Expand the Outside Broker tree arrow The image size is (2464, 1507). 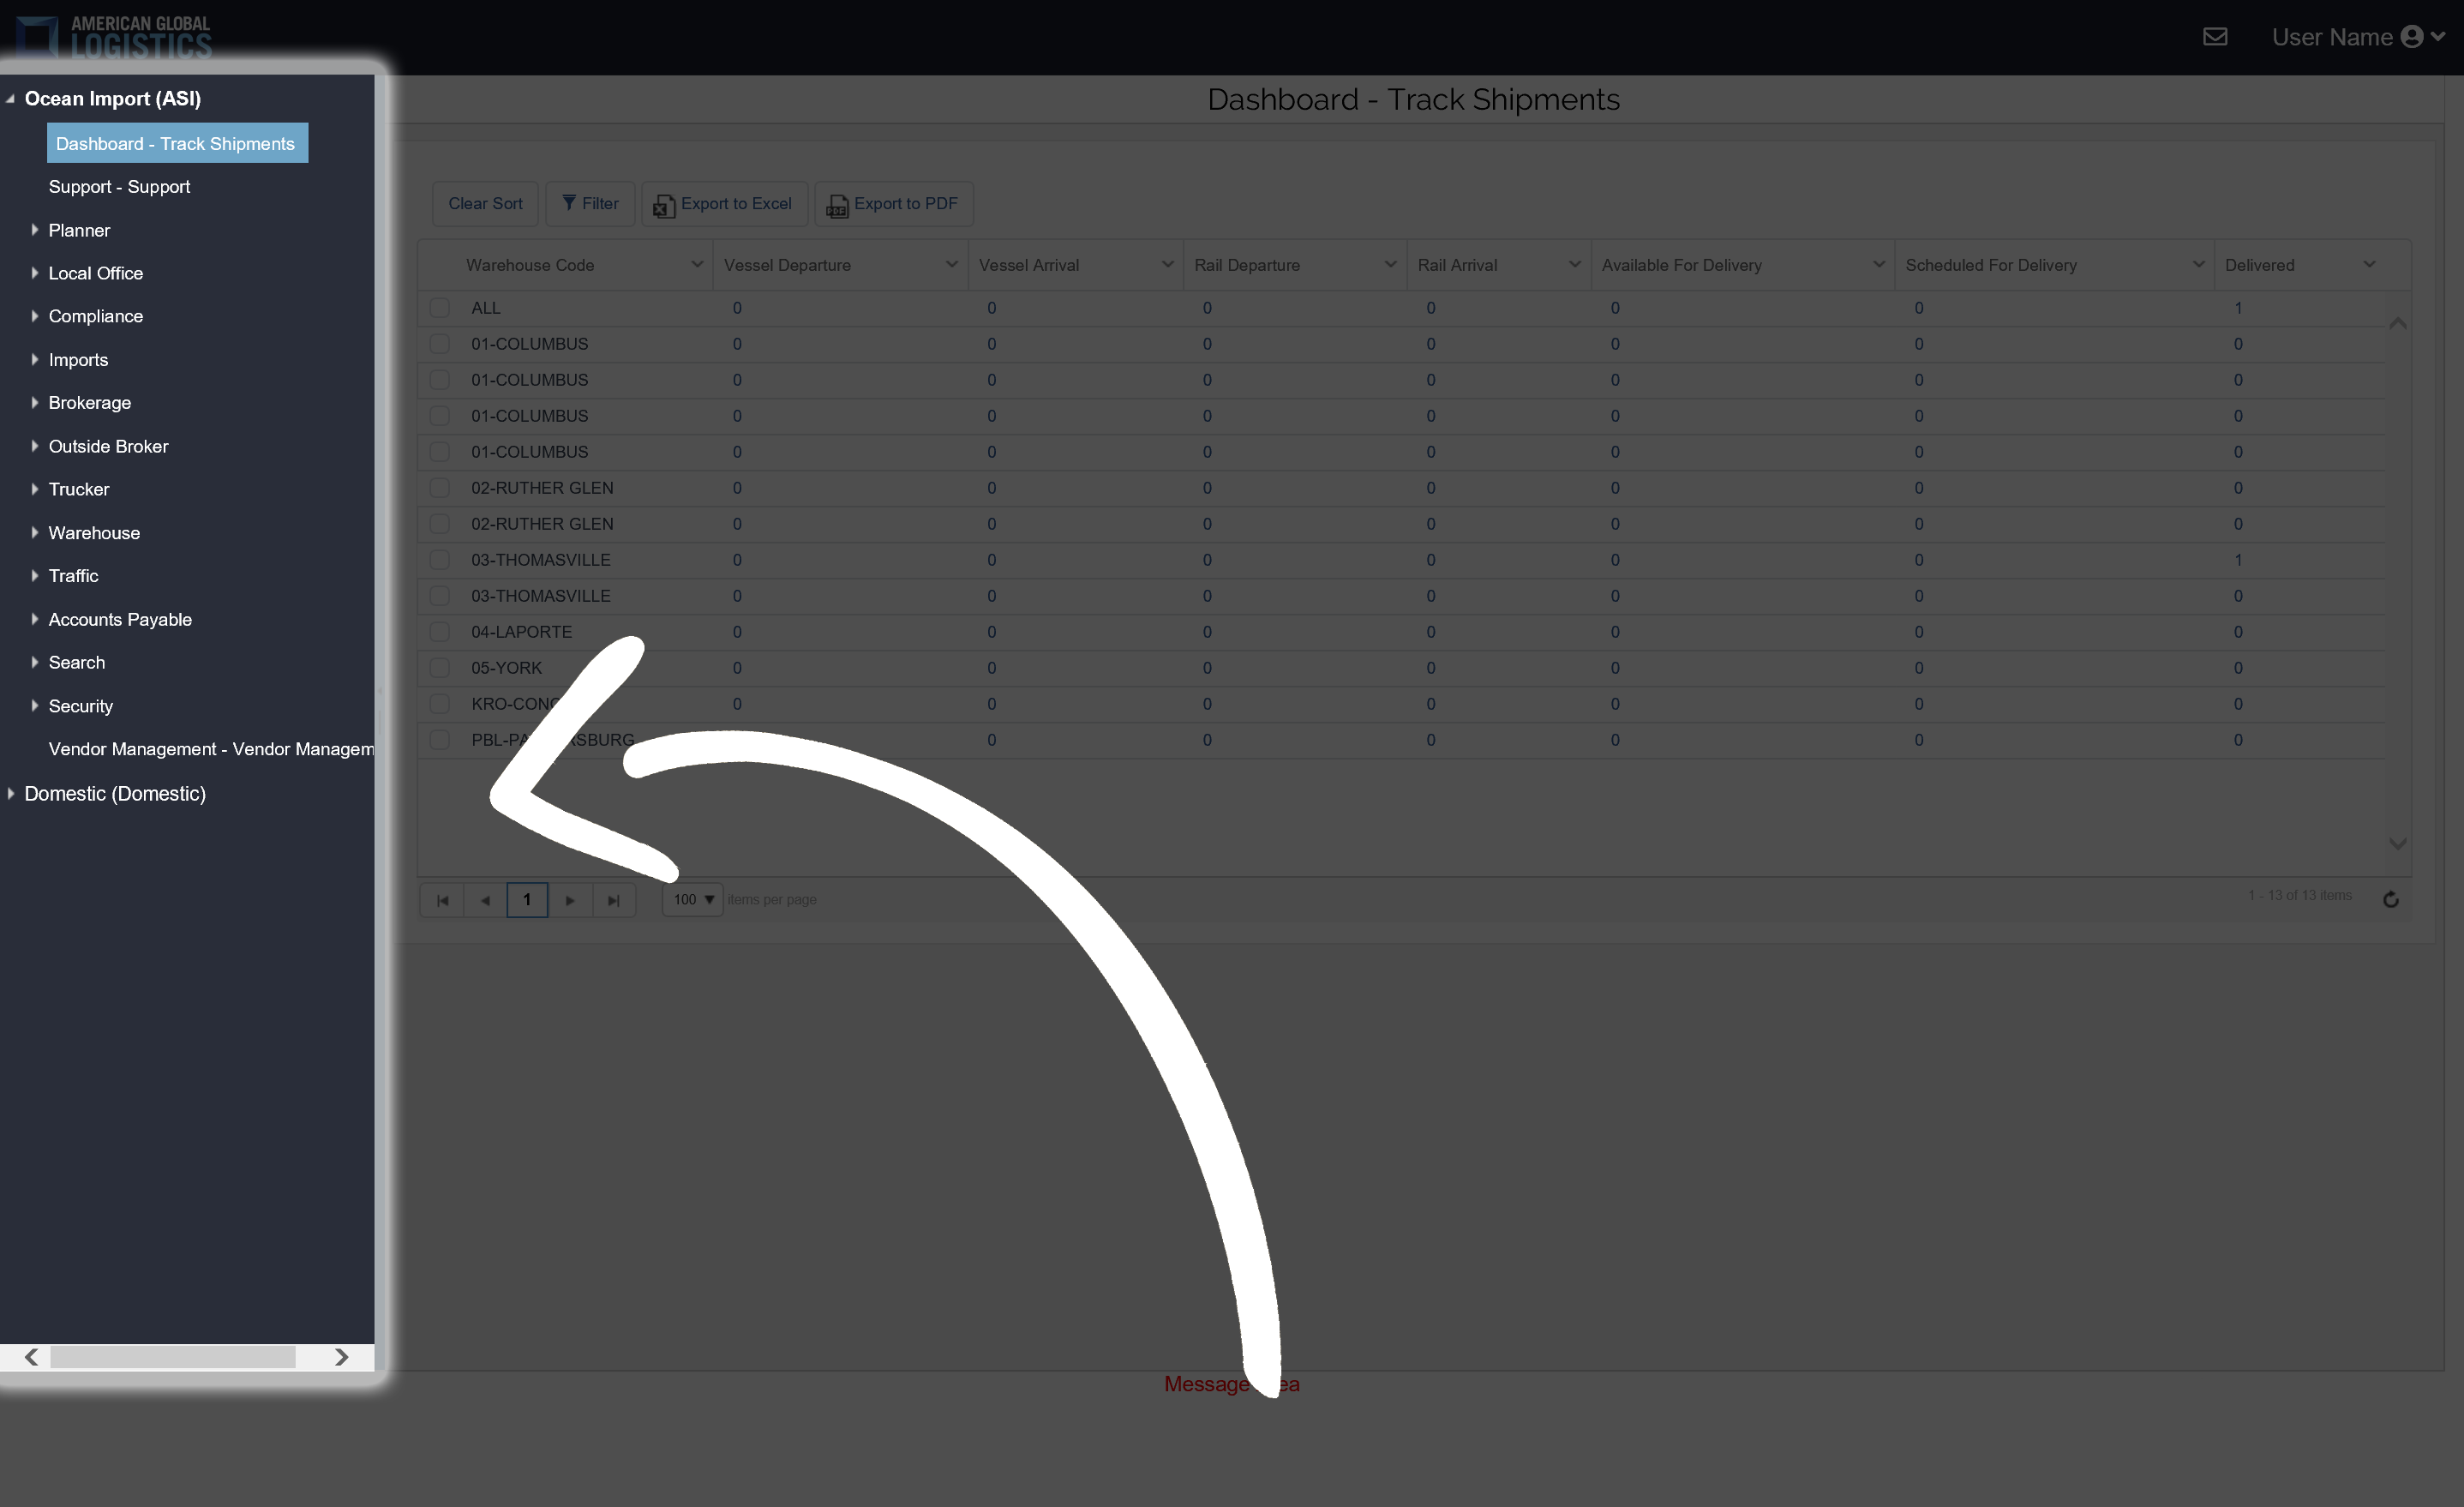point(34,446)
